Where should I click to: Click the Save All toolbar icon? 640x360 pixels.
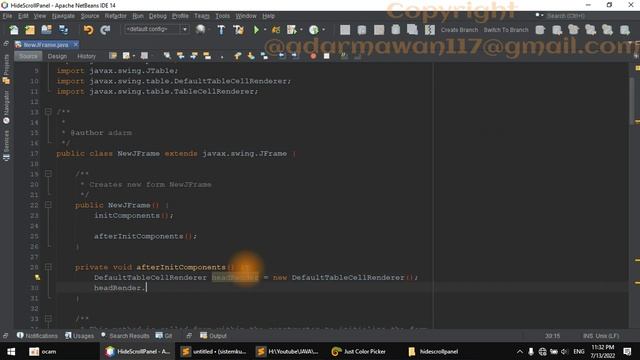64,30
